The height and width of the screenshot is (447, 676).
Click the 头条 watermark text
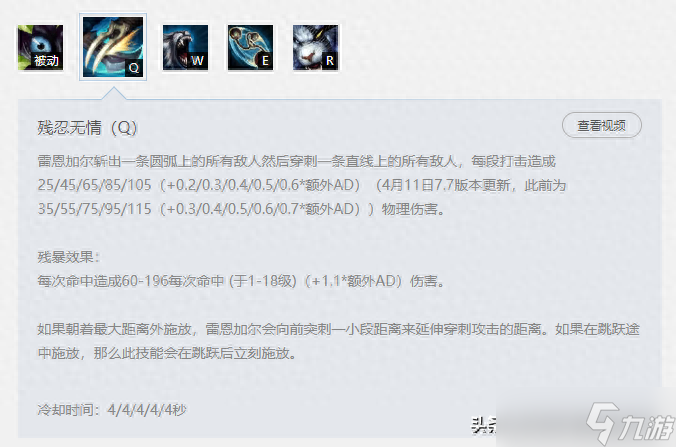point(484,425)
